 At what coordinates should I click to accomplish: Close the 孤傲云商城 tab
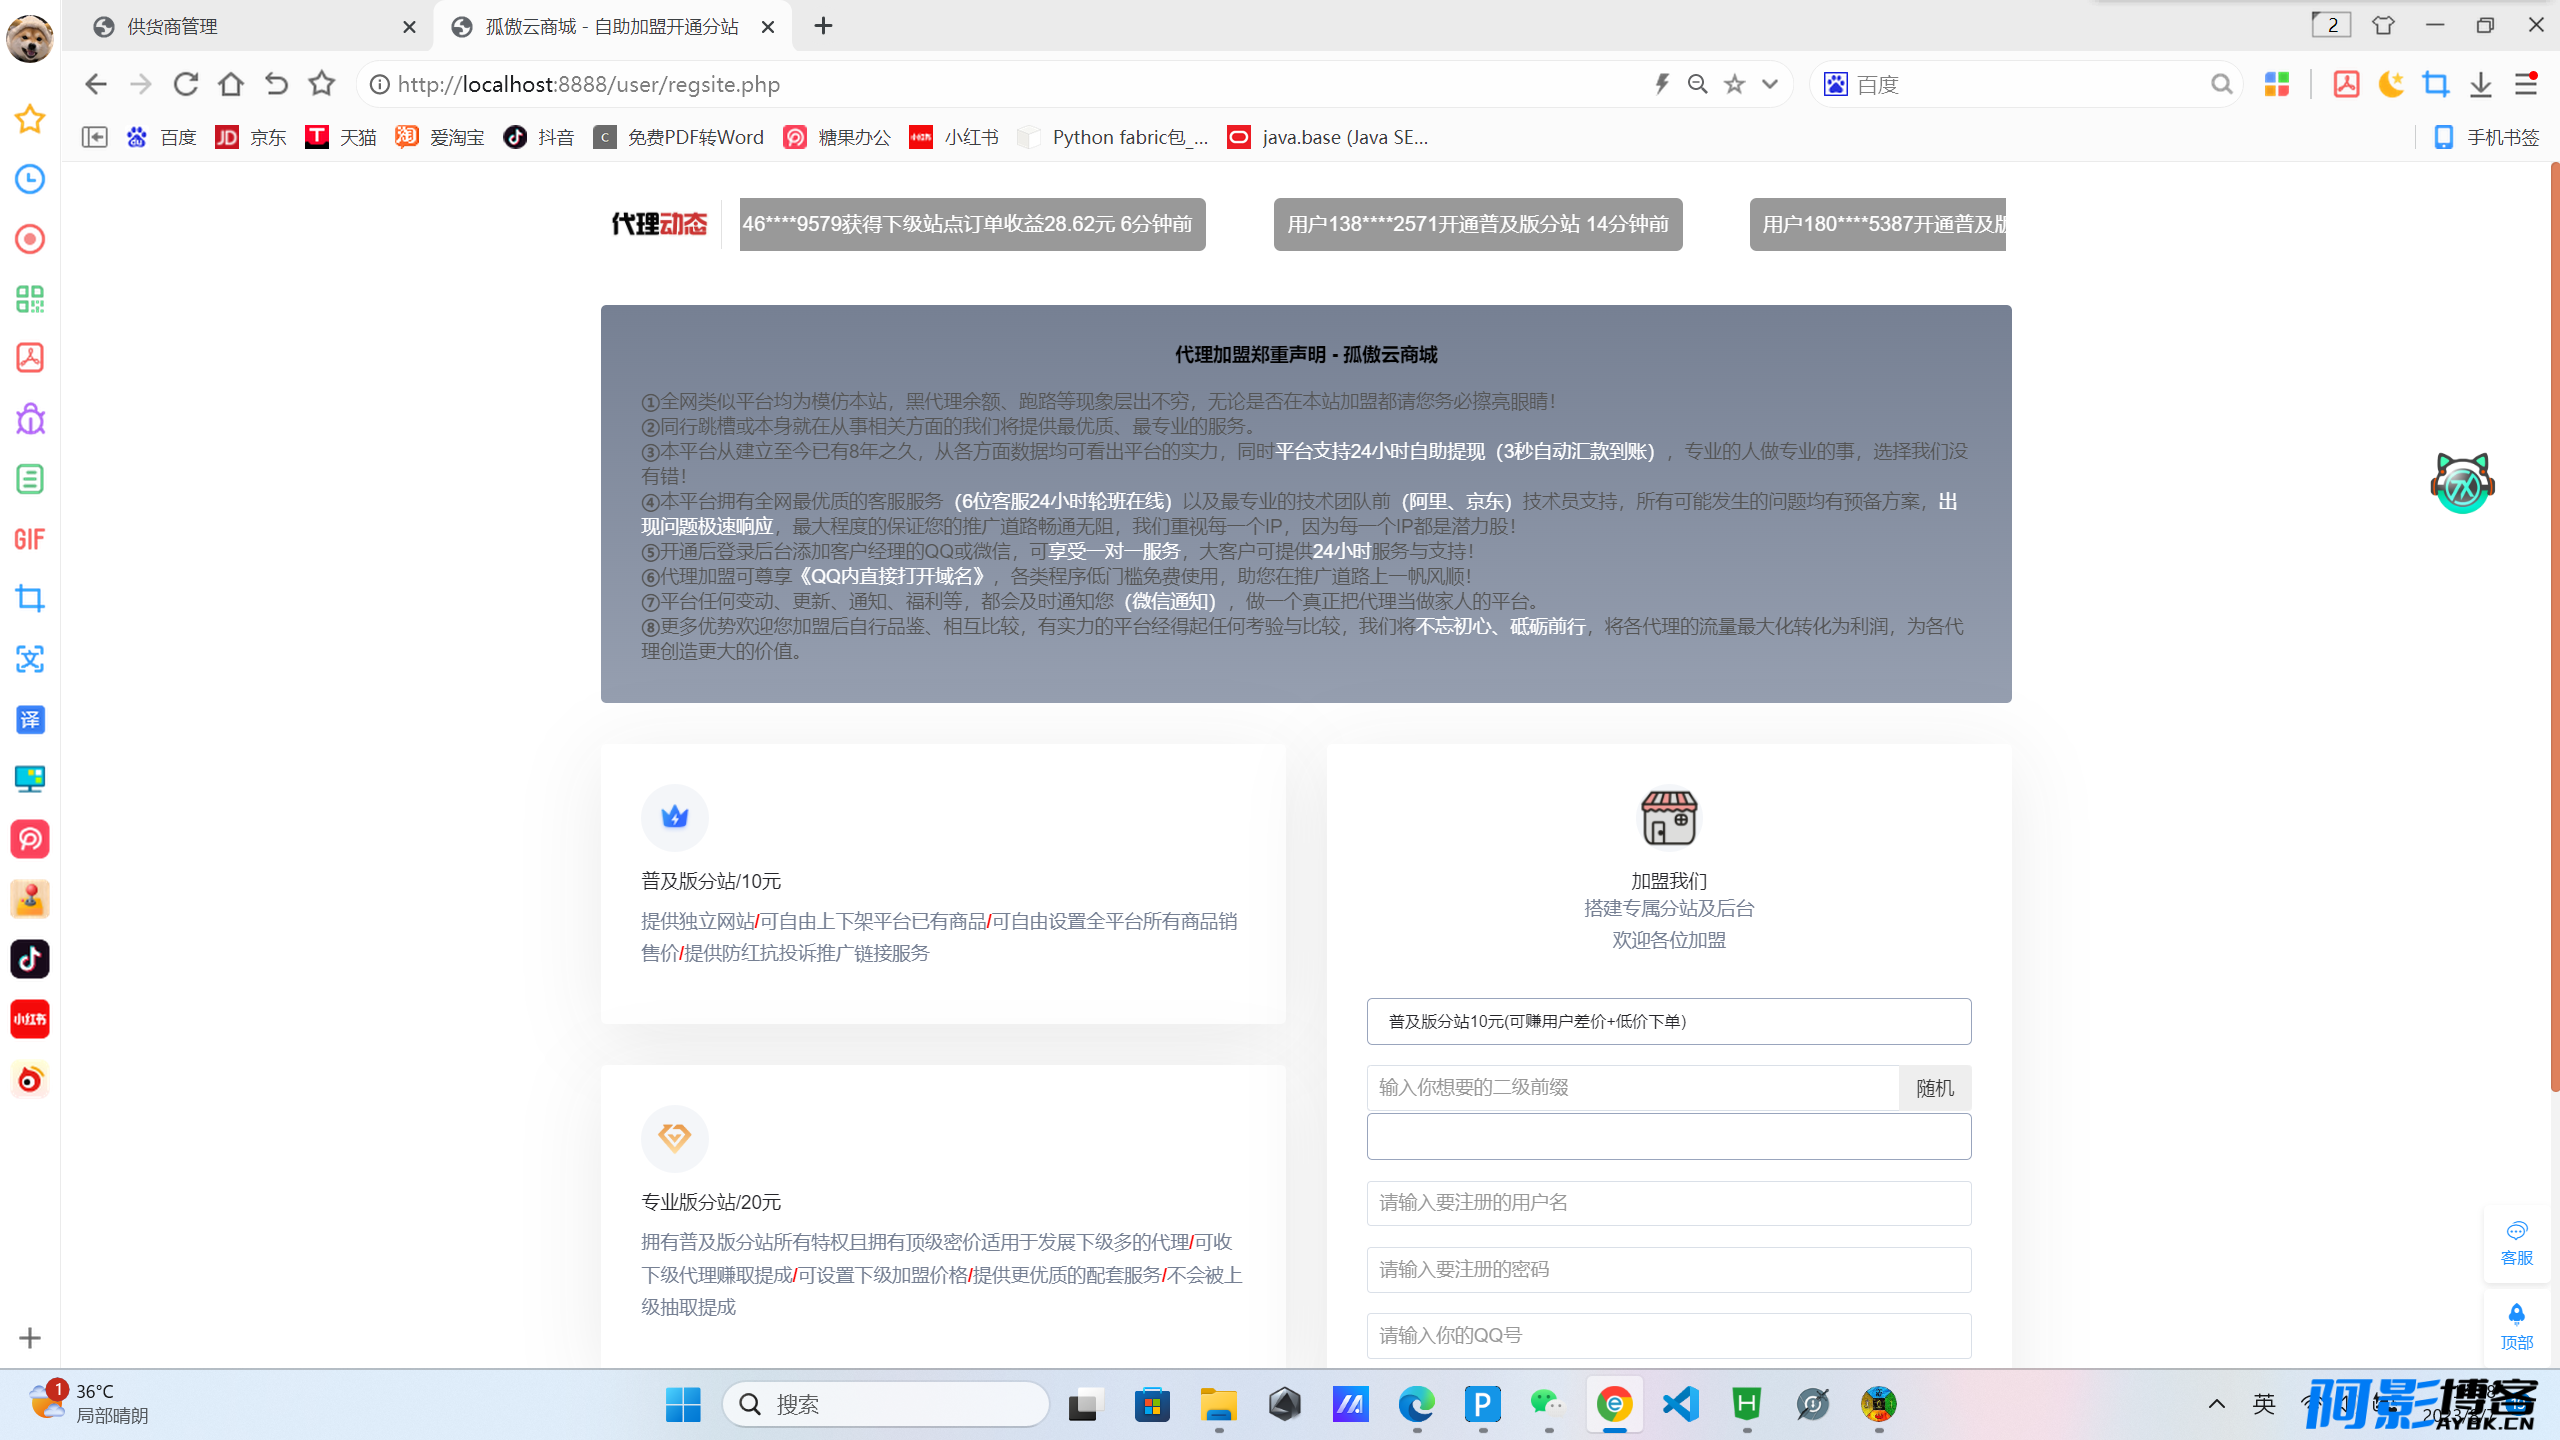coord(768,27)
